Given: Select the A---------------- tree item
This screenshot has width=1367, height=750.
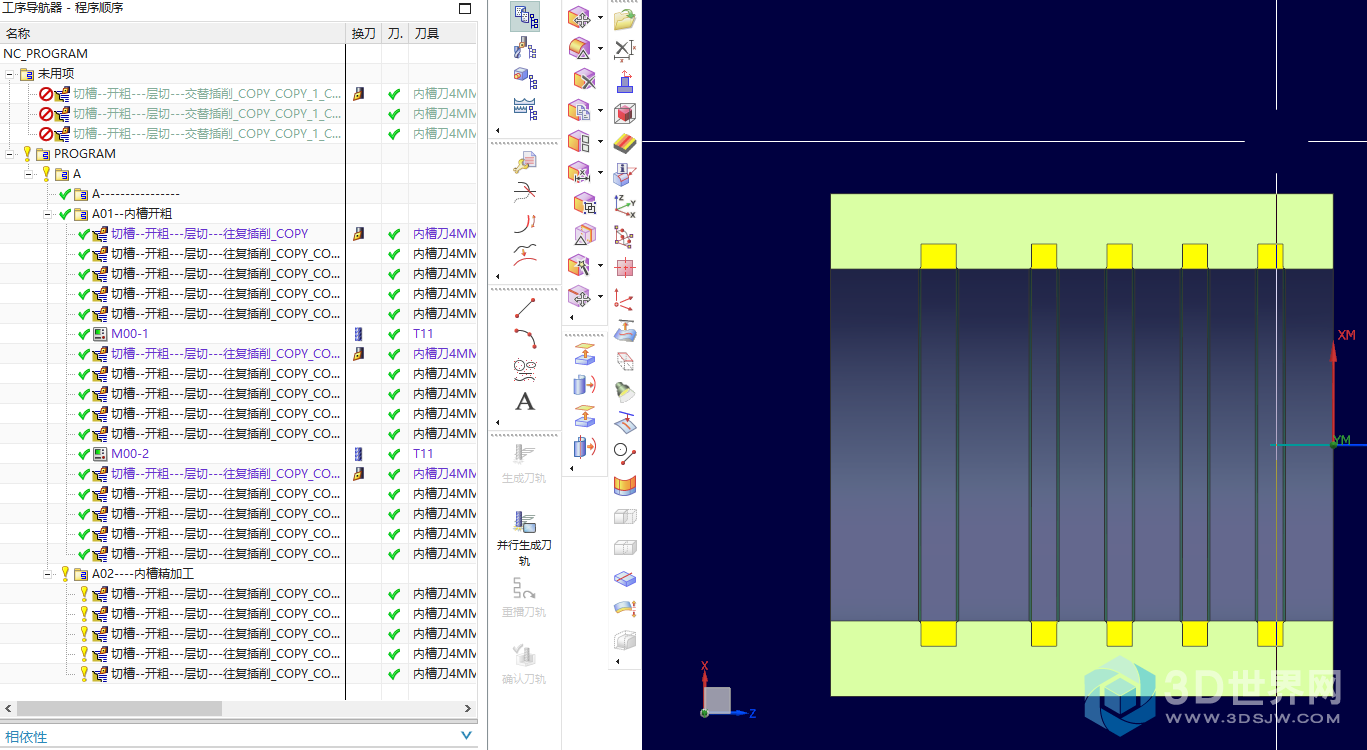Looking at the screenshot, I should tap(136, 194).
